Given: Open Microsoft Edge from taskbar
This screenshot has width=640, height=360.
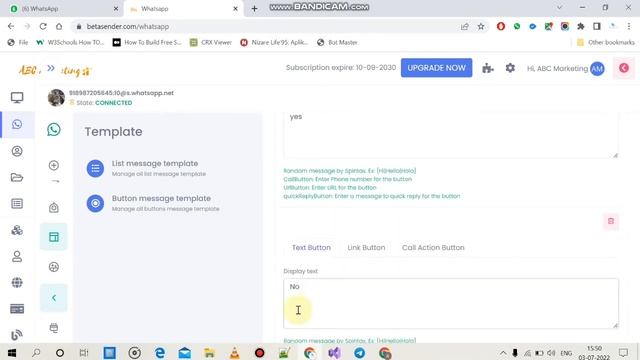Looking at the screenshot, I should 160,353.
